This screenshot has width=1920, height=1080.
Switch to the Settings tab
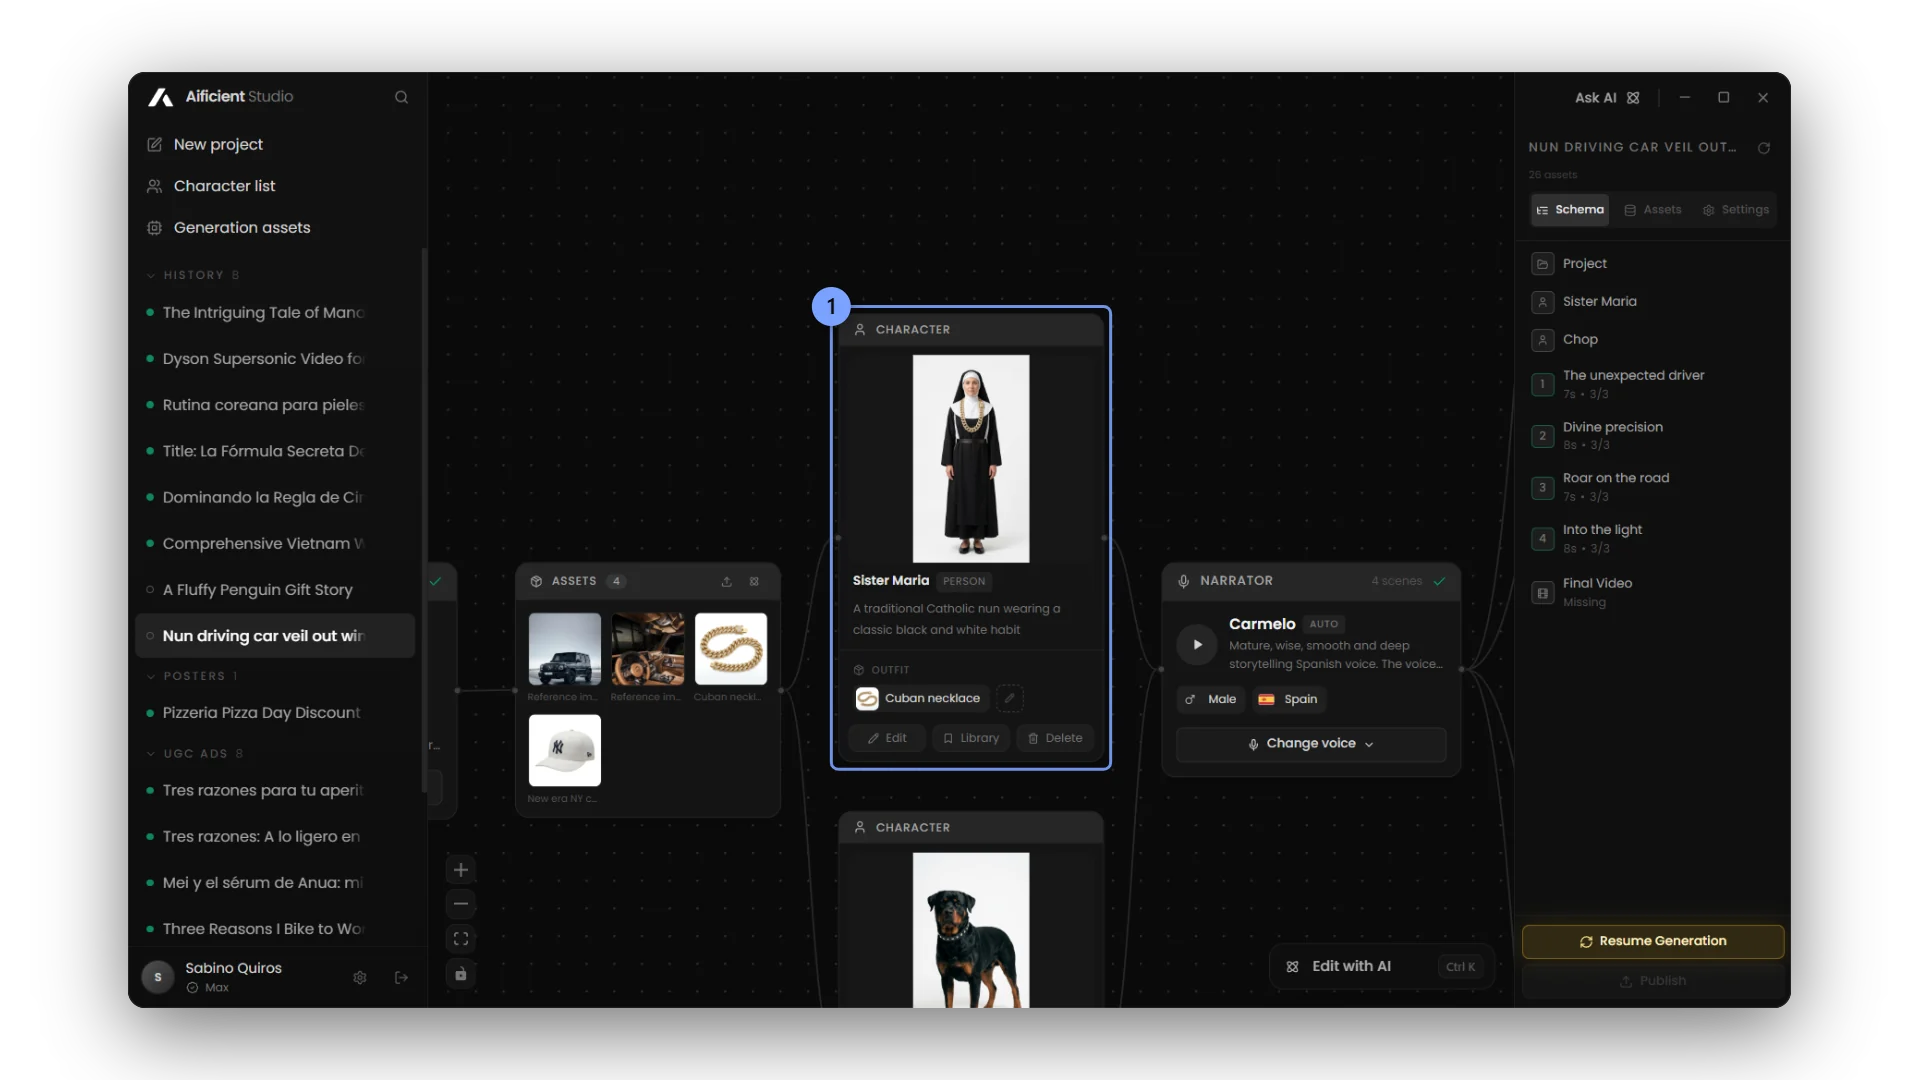1736,210
